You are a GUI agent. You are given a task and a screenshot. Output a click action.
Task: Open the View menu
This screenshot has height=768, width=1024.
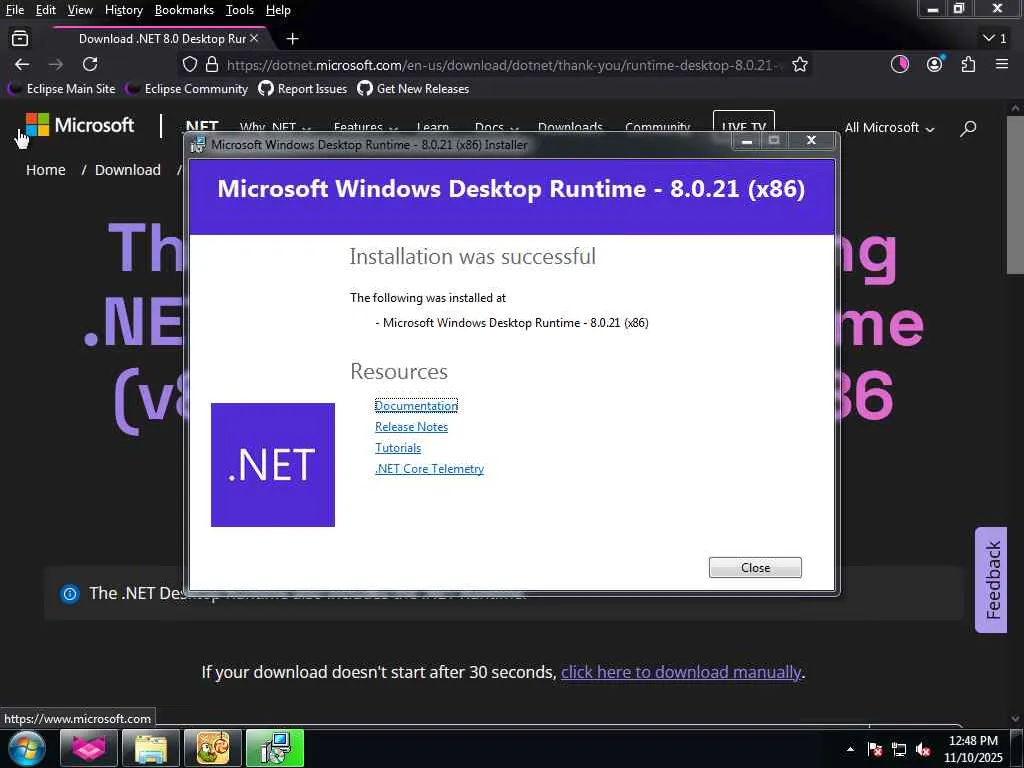coord(80,10)
